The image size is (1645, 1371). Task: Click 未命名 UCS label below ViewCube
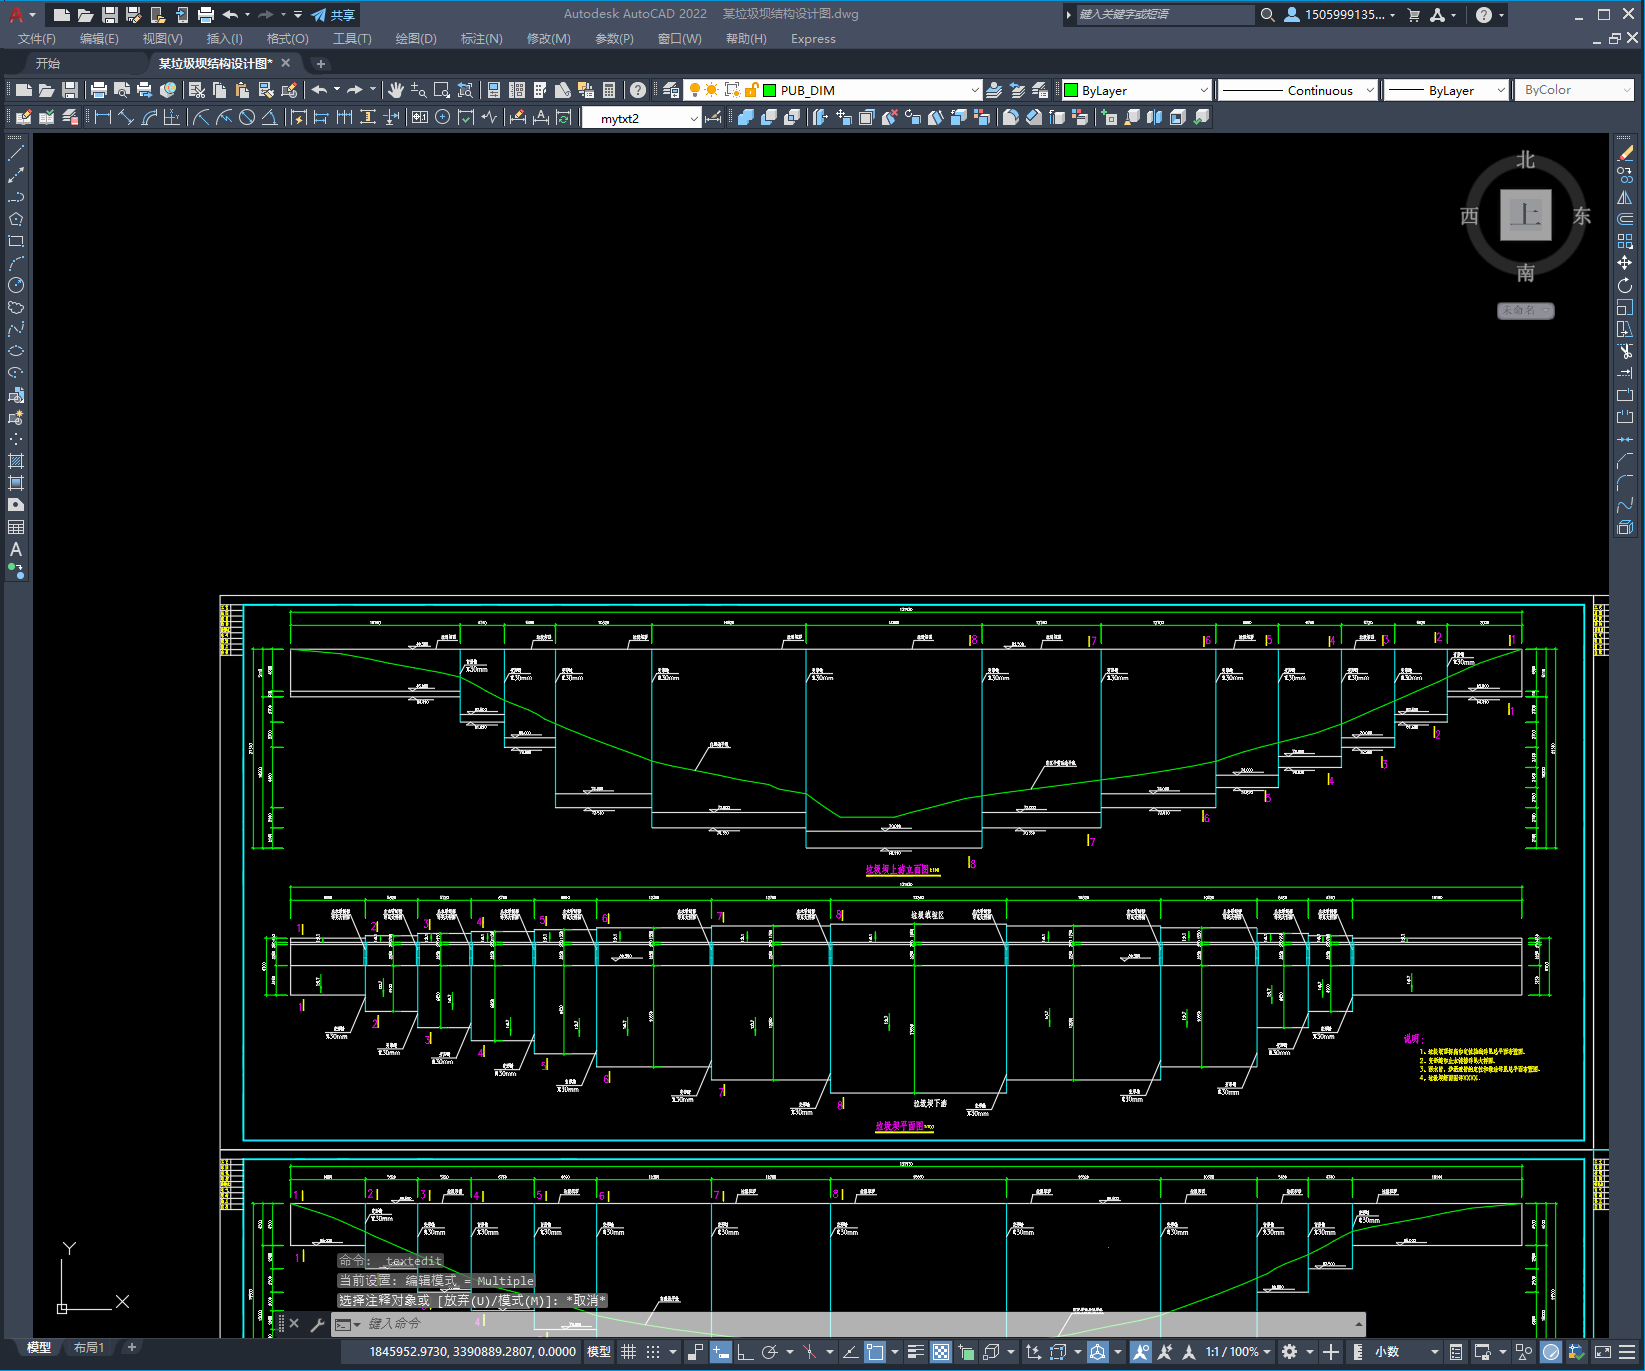[x=1525, y=311]
